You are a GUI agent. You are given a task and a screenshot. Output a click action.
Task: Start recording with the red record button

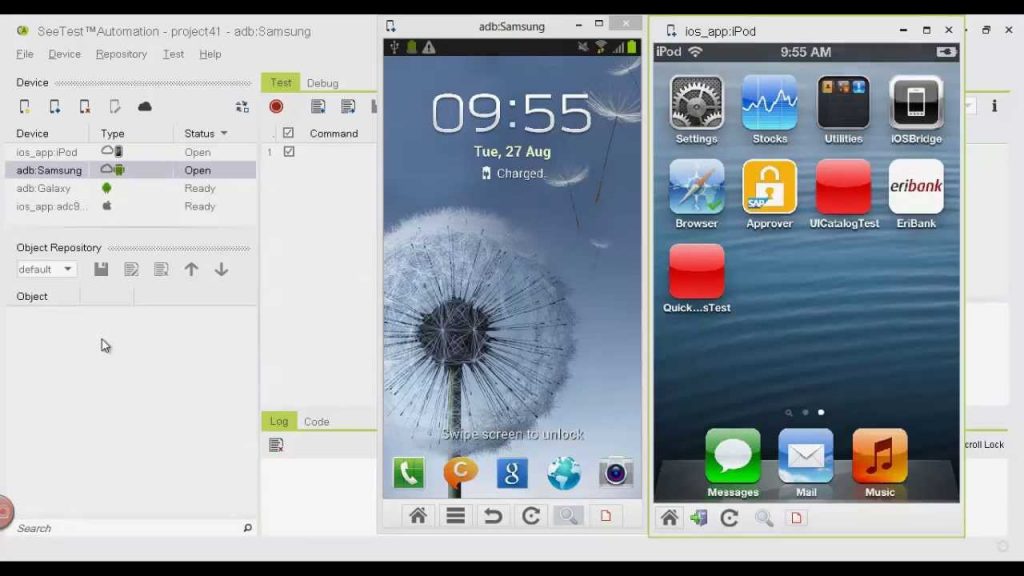276,106
